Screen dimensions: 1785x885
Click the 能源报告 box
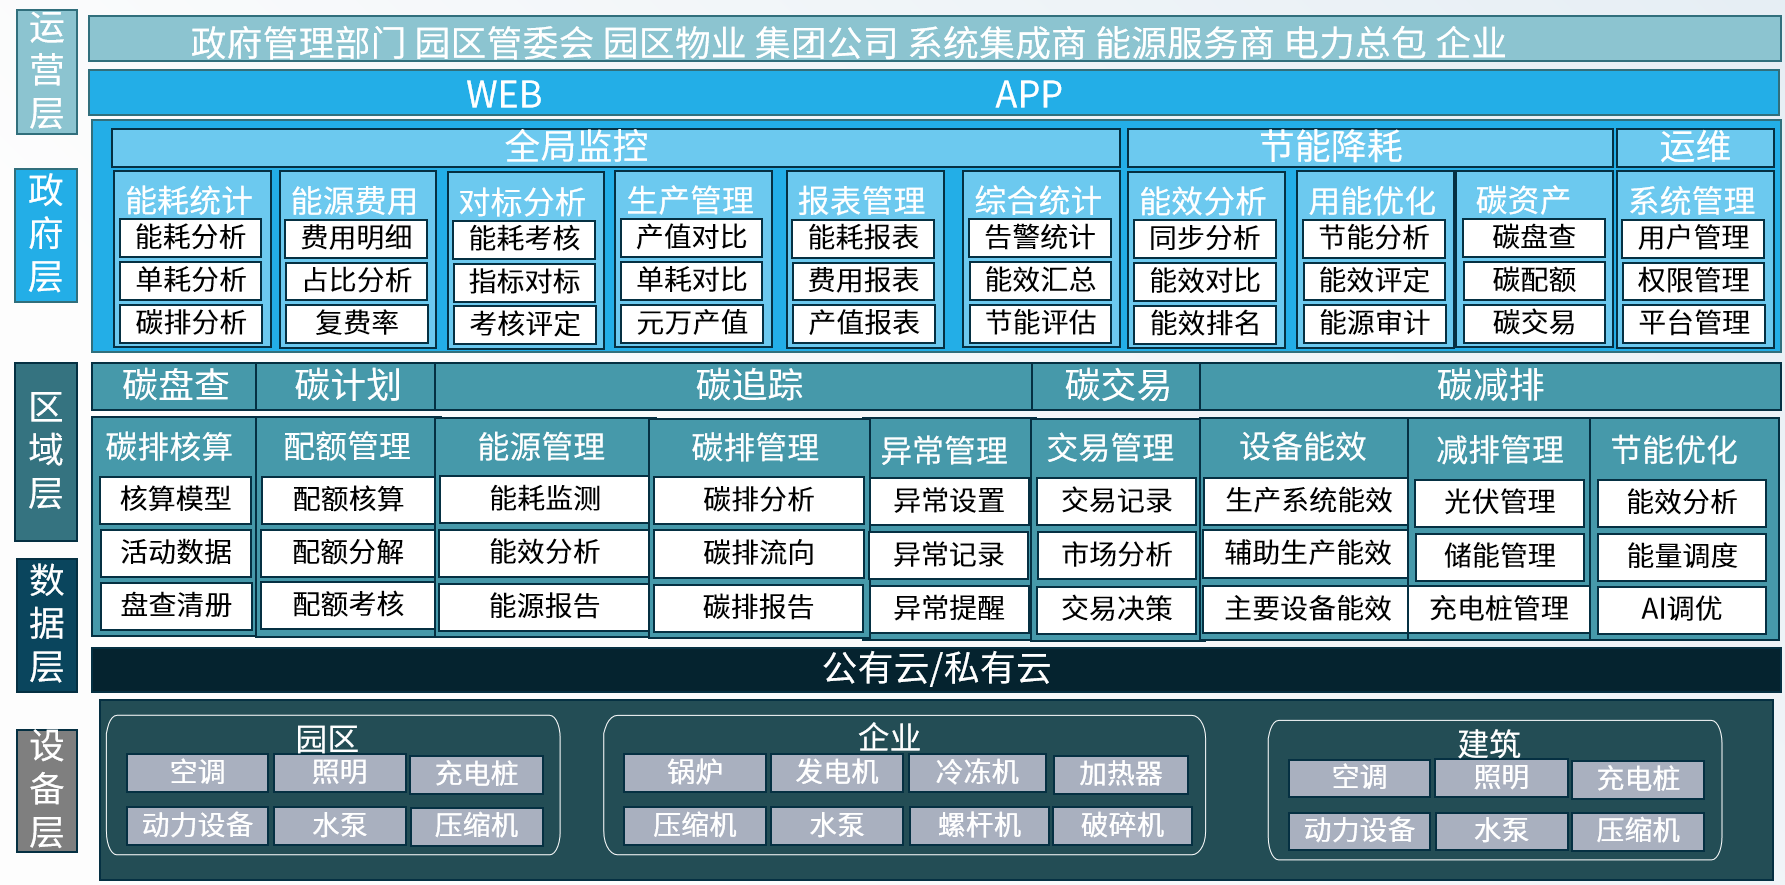click(544, 606)
